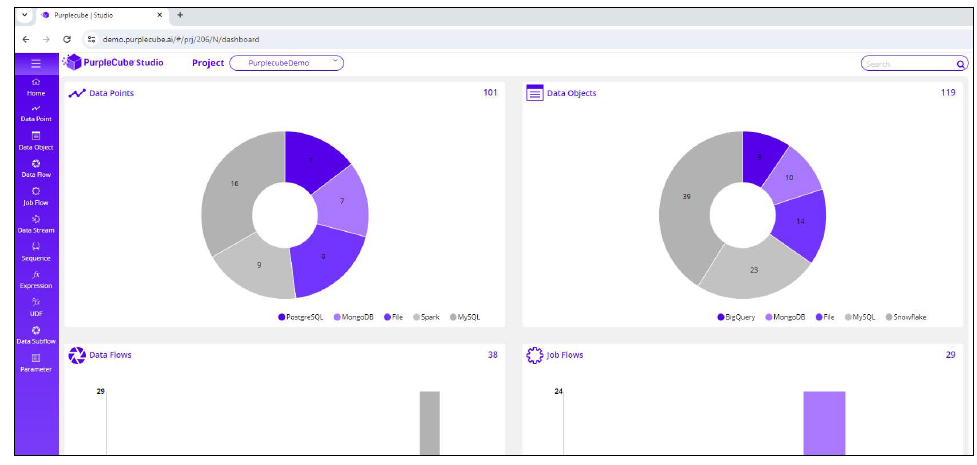
Task: Reload the page
Action: (x=67, y=39)
